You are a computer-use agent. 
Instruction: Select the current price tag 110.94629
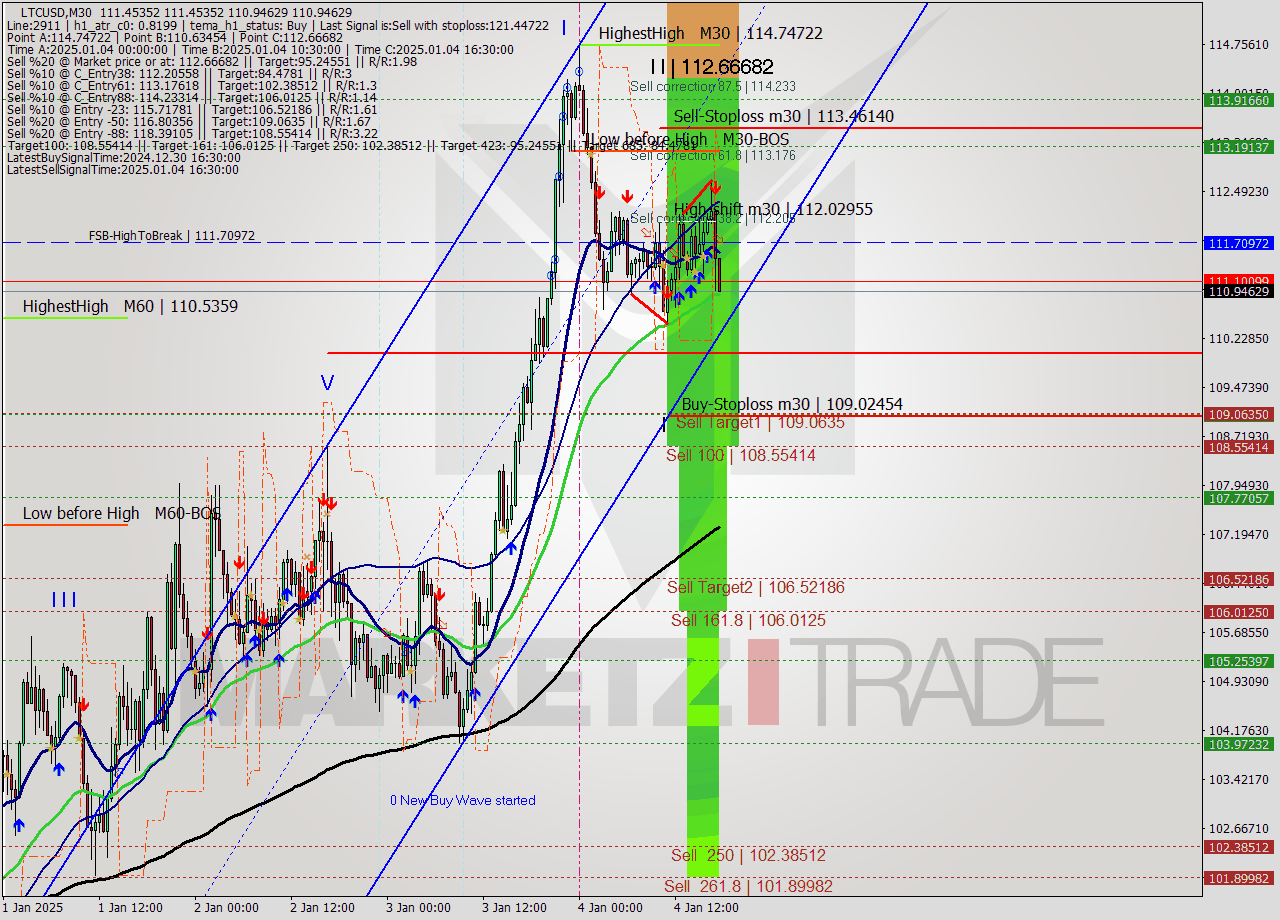tap(1239, 292)
